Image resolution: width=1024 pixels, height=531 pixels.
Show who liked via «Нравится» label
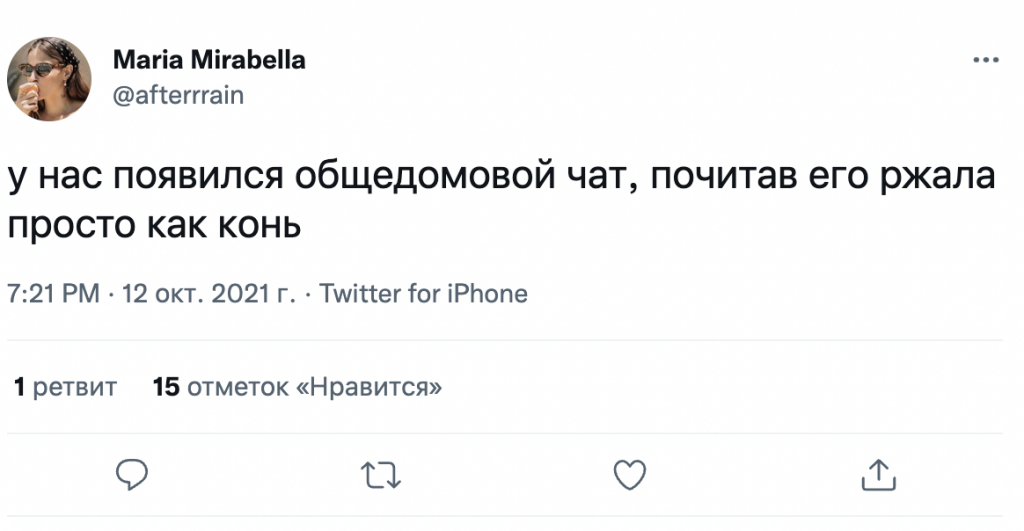370,387
